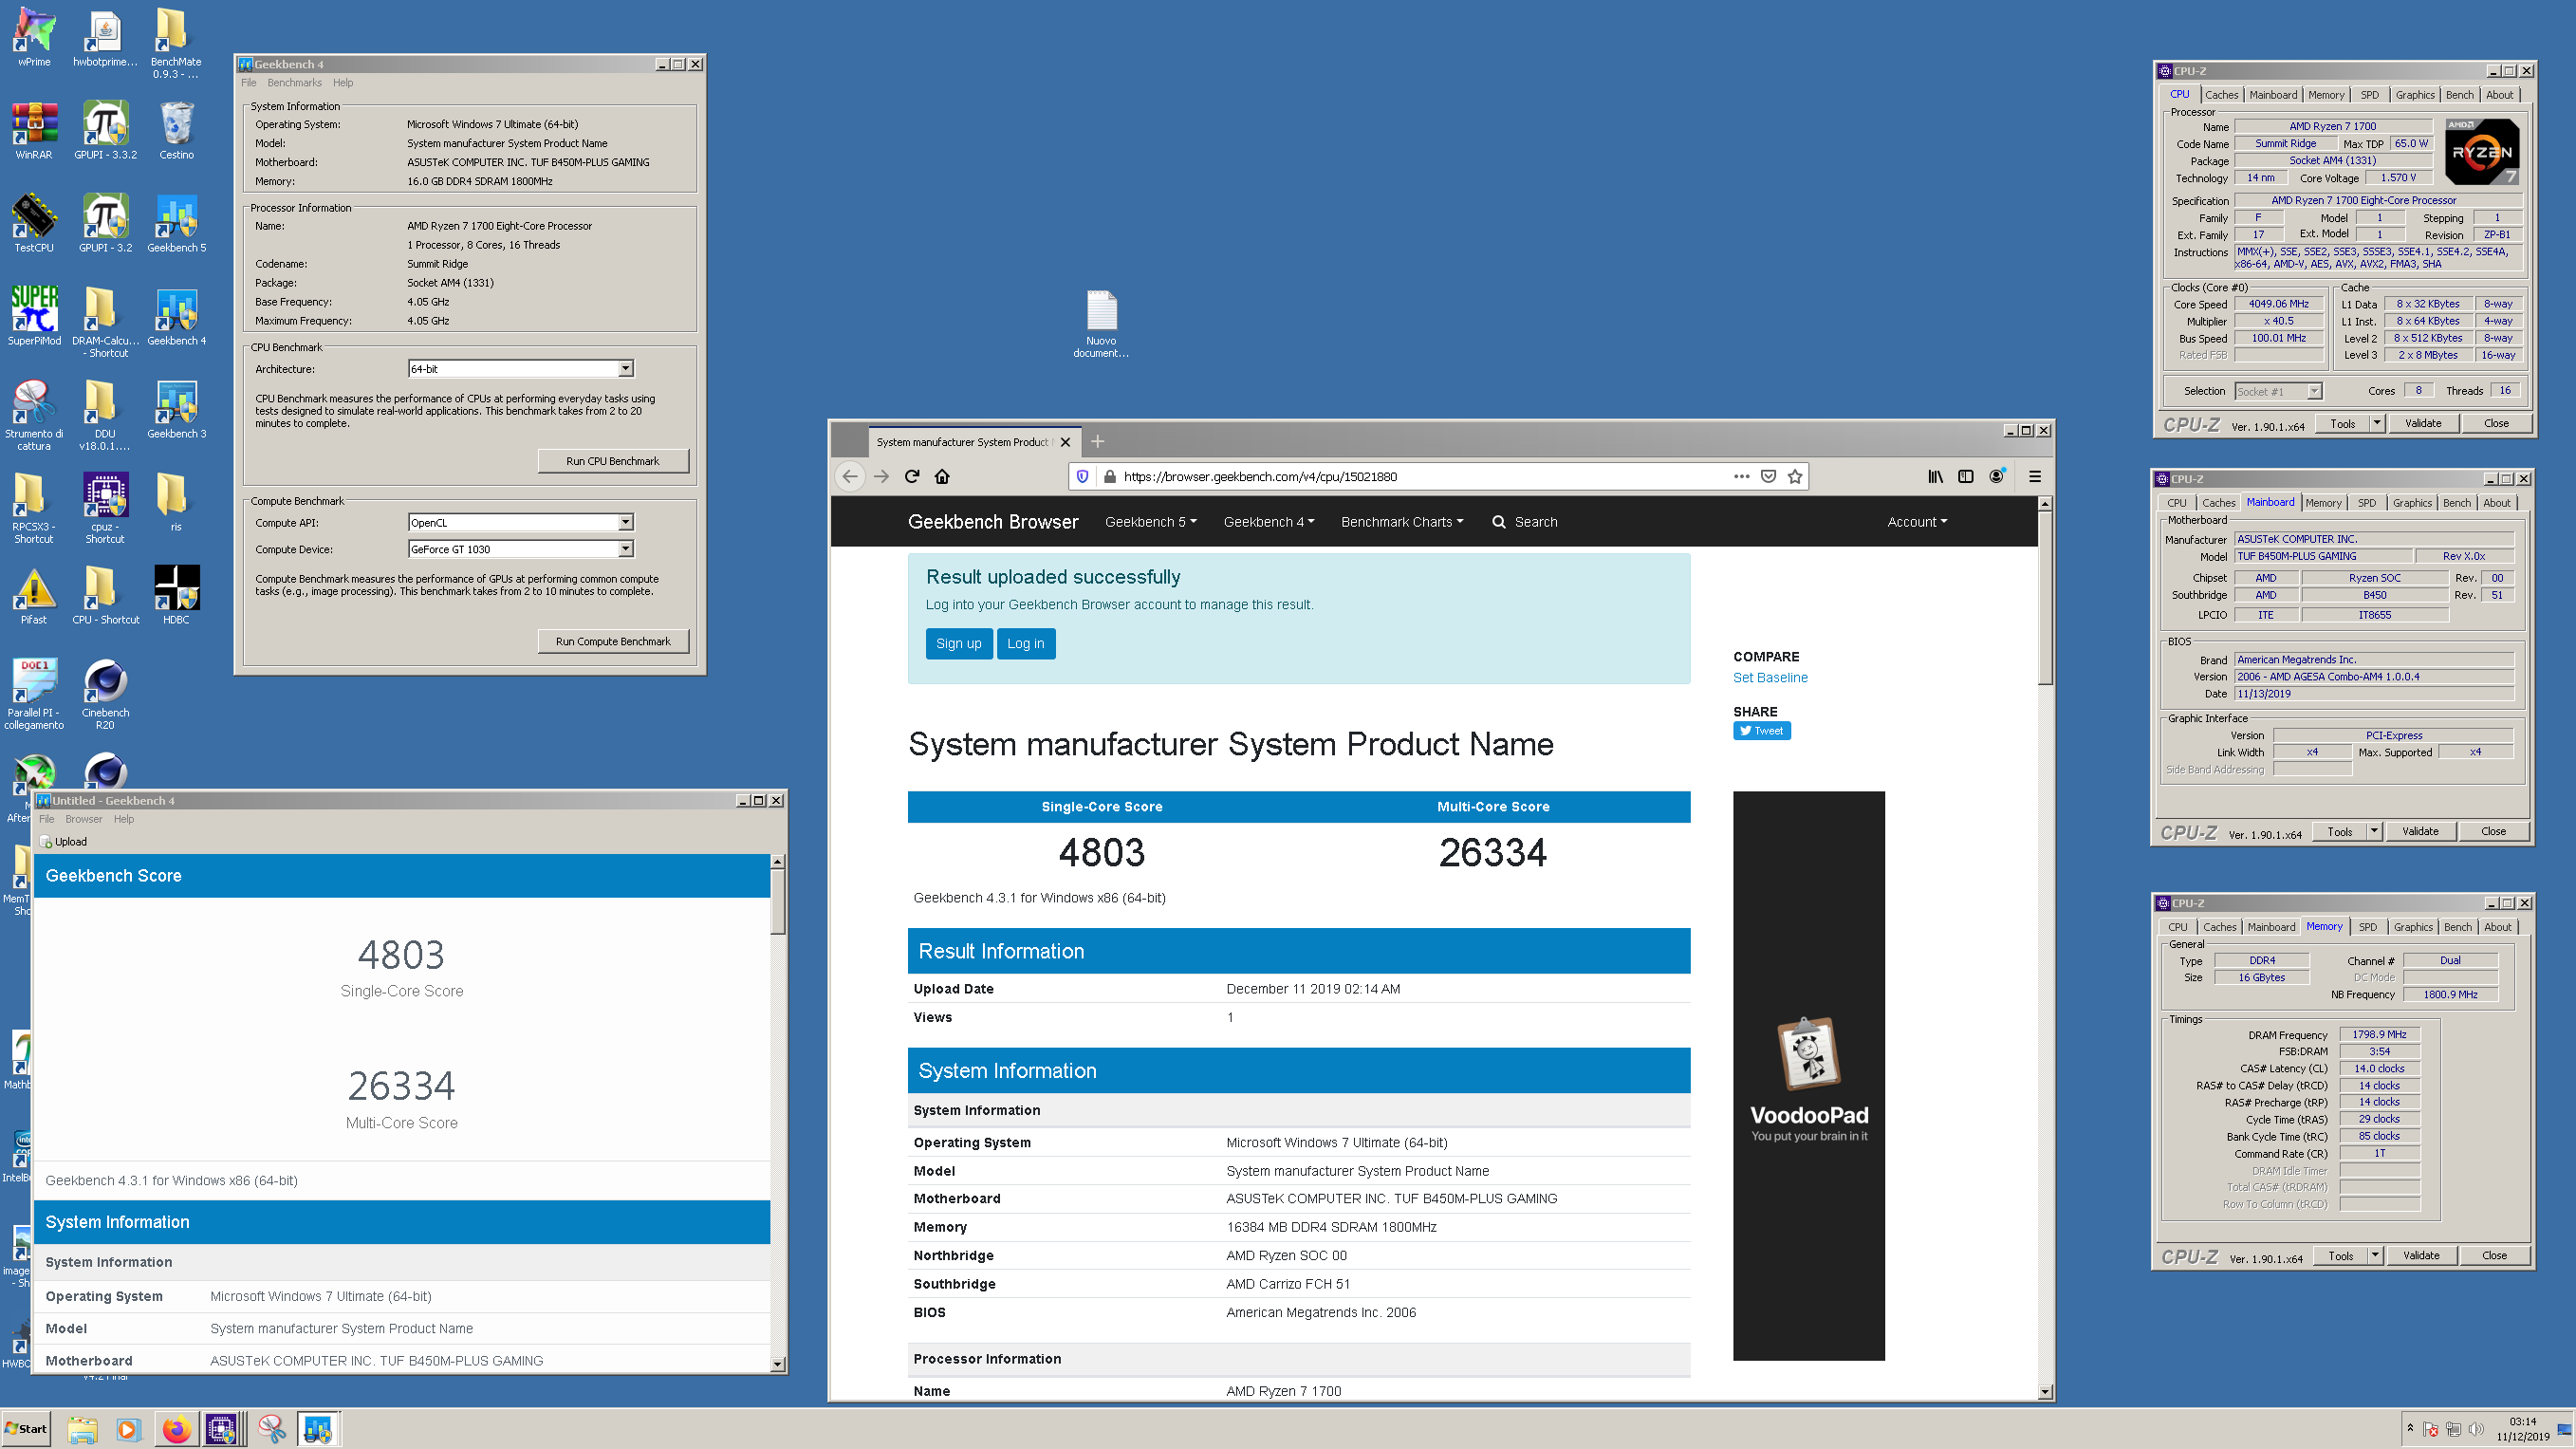This screenshot has width=2576, height=1449.
Task: Open a new Firefox tab
Action: tap(1097, 442)
